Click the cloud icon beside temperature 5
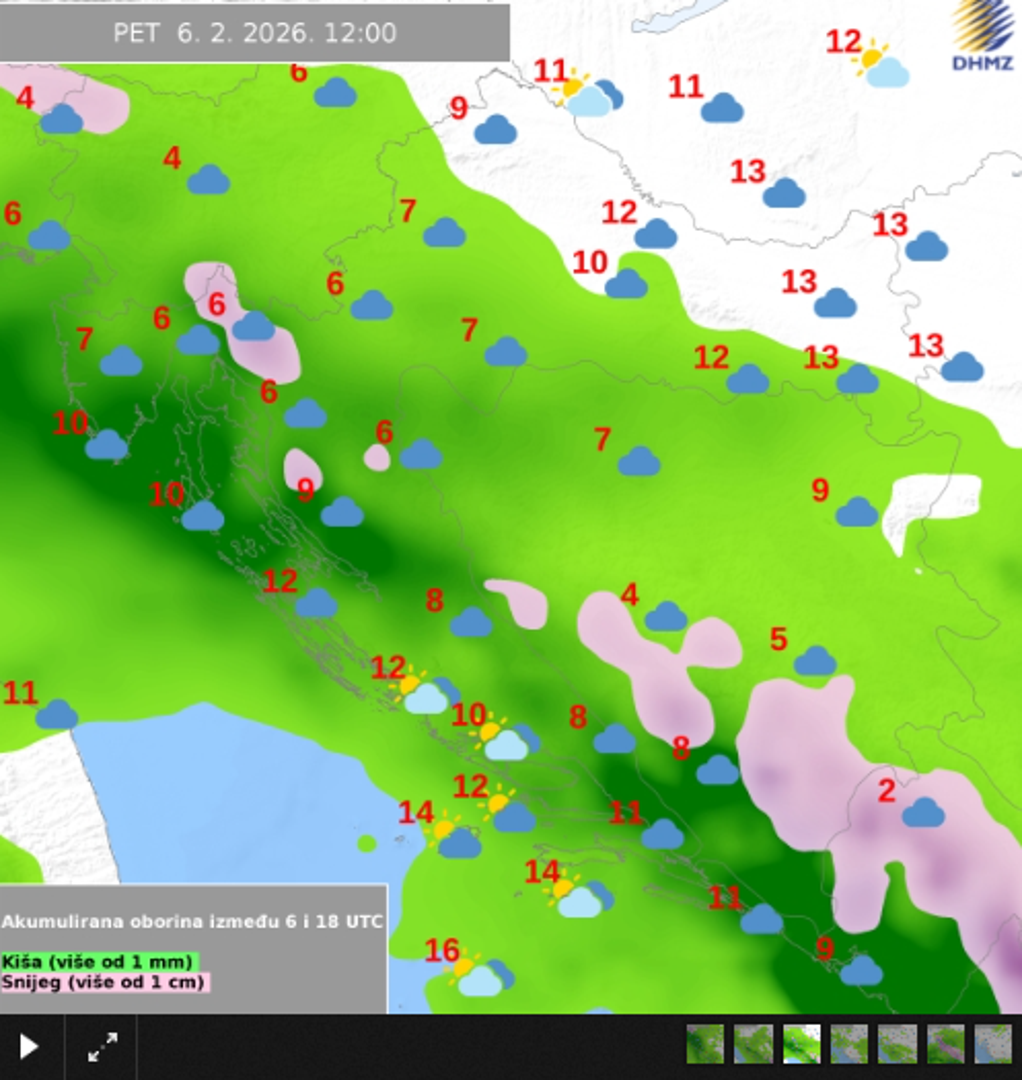This screenshot has height=1080, width=1022. pyautogui.click(x=815, y=661)
